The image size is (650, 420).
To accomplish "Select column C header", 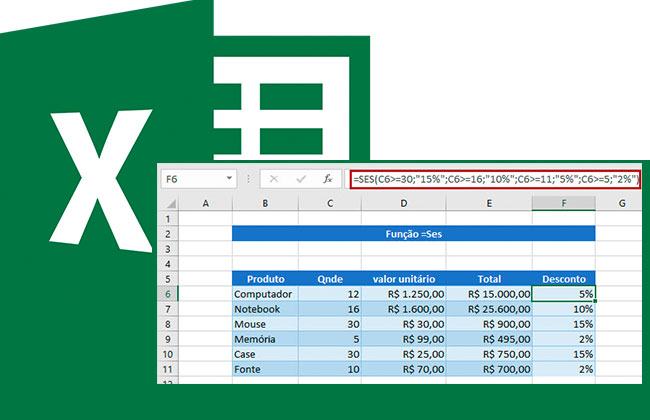I will coord(330,203).
